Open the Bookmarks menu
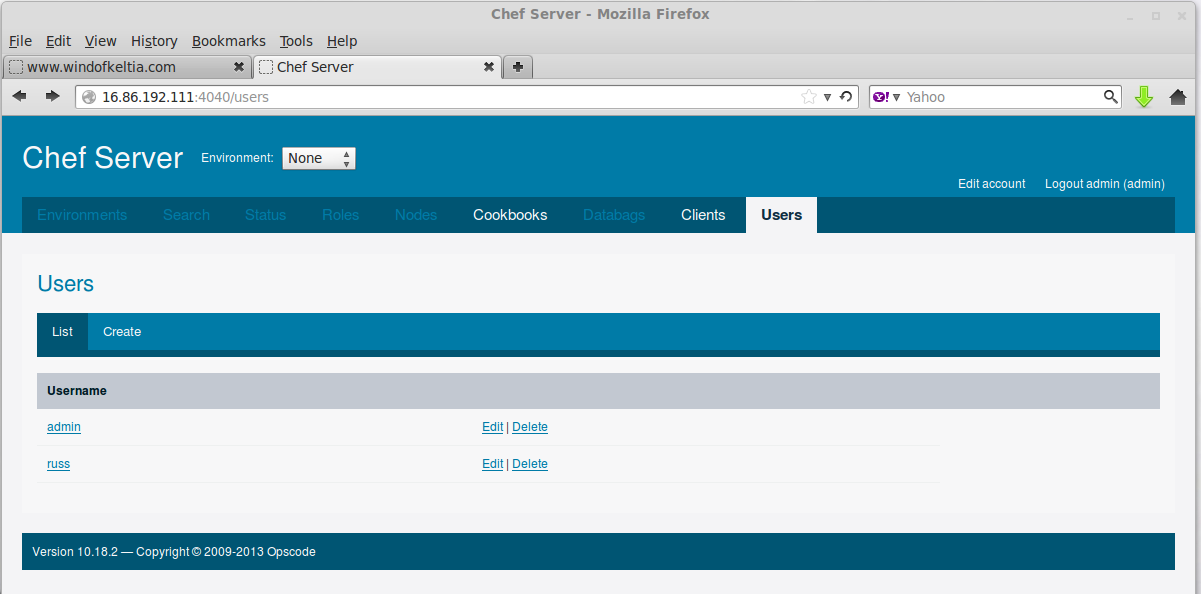 [229, 41]
